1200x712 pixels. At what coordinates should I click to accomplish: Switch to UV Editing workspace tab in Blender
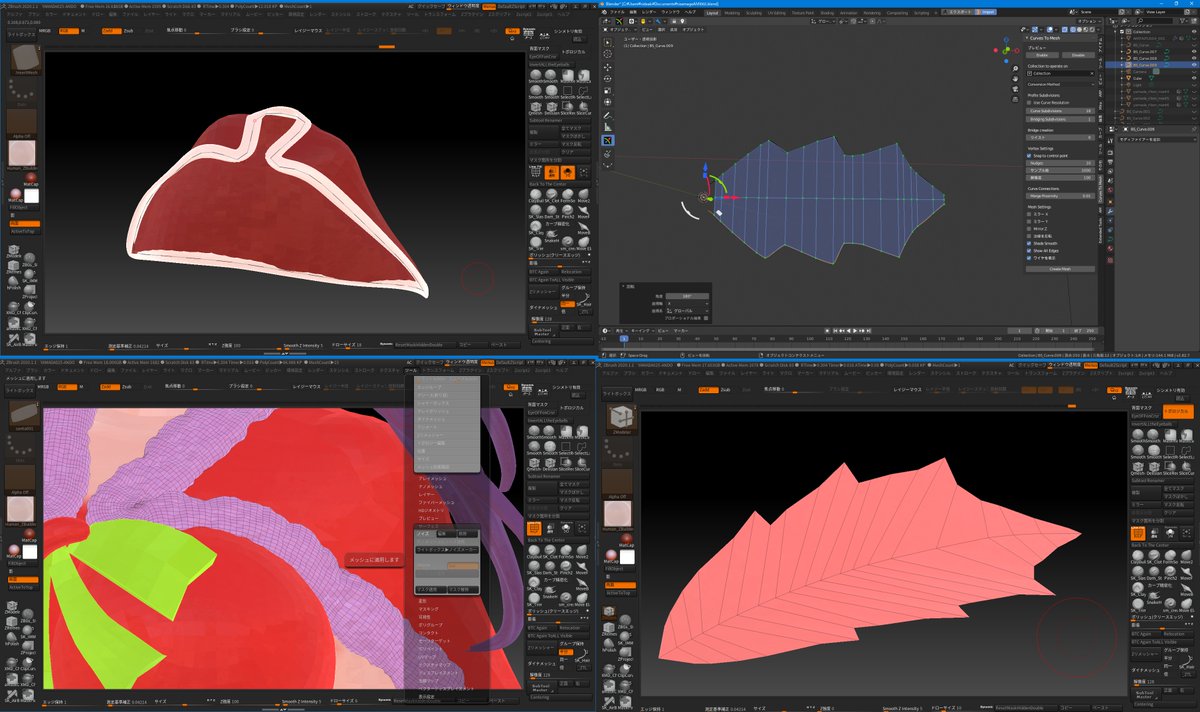776,13
